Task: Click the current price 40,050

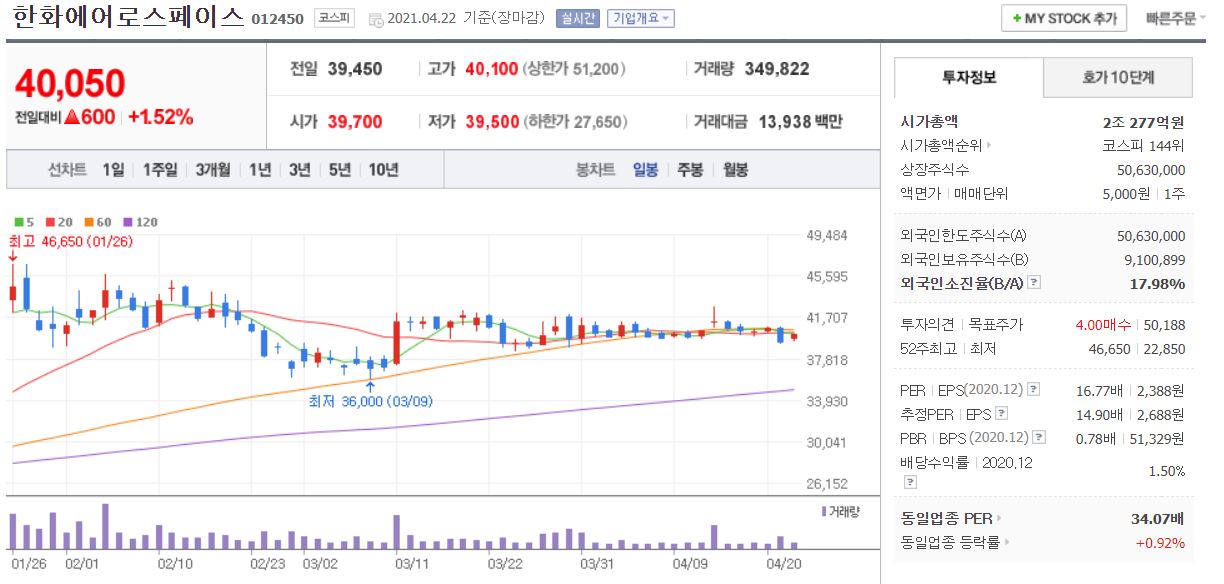Action: coord(70,84)
